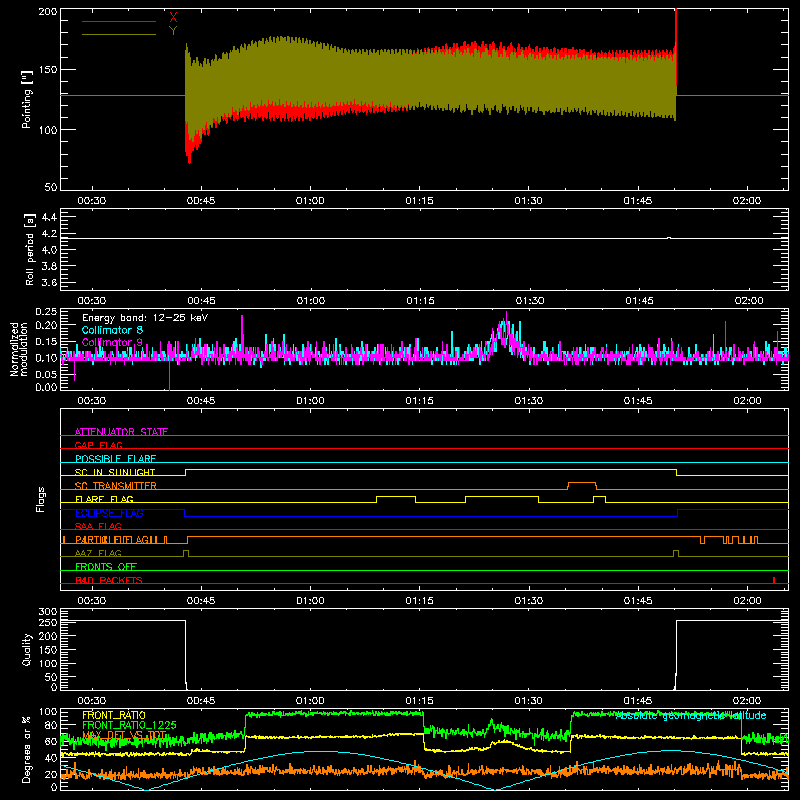Click the SAA_FLAG label
The width and height of the screenshot is (800, 800).
click(x=98, y=526)
